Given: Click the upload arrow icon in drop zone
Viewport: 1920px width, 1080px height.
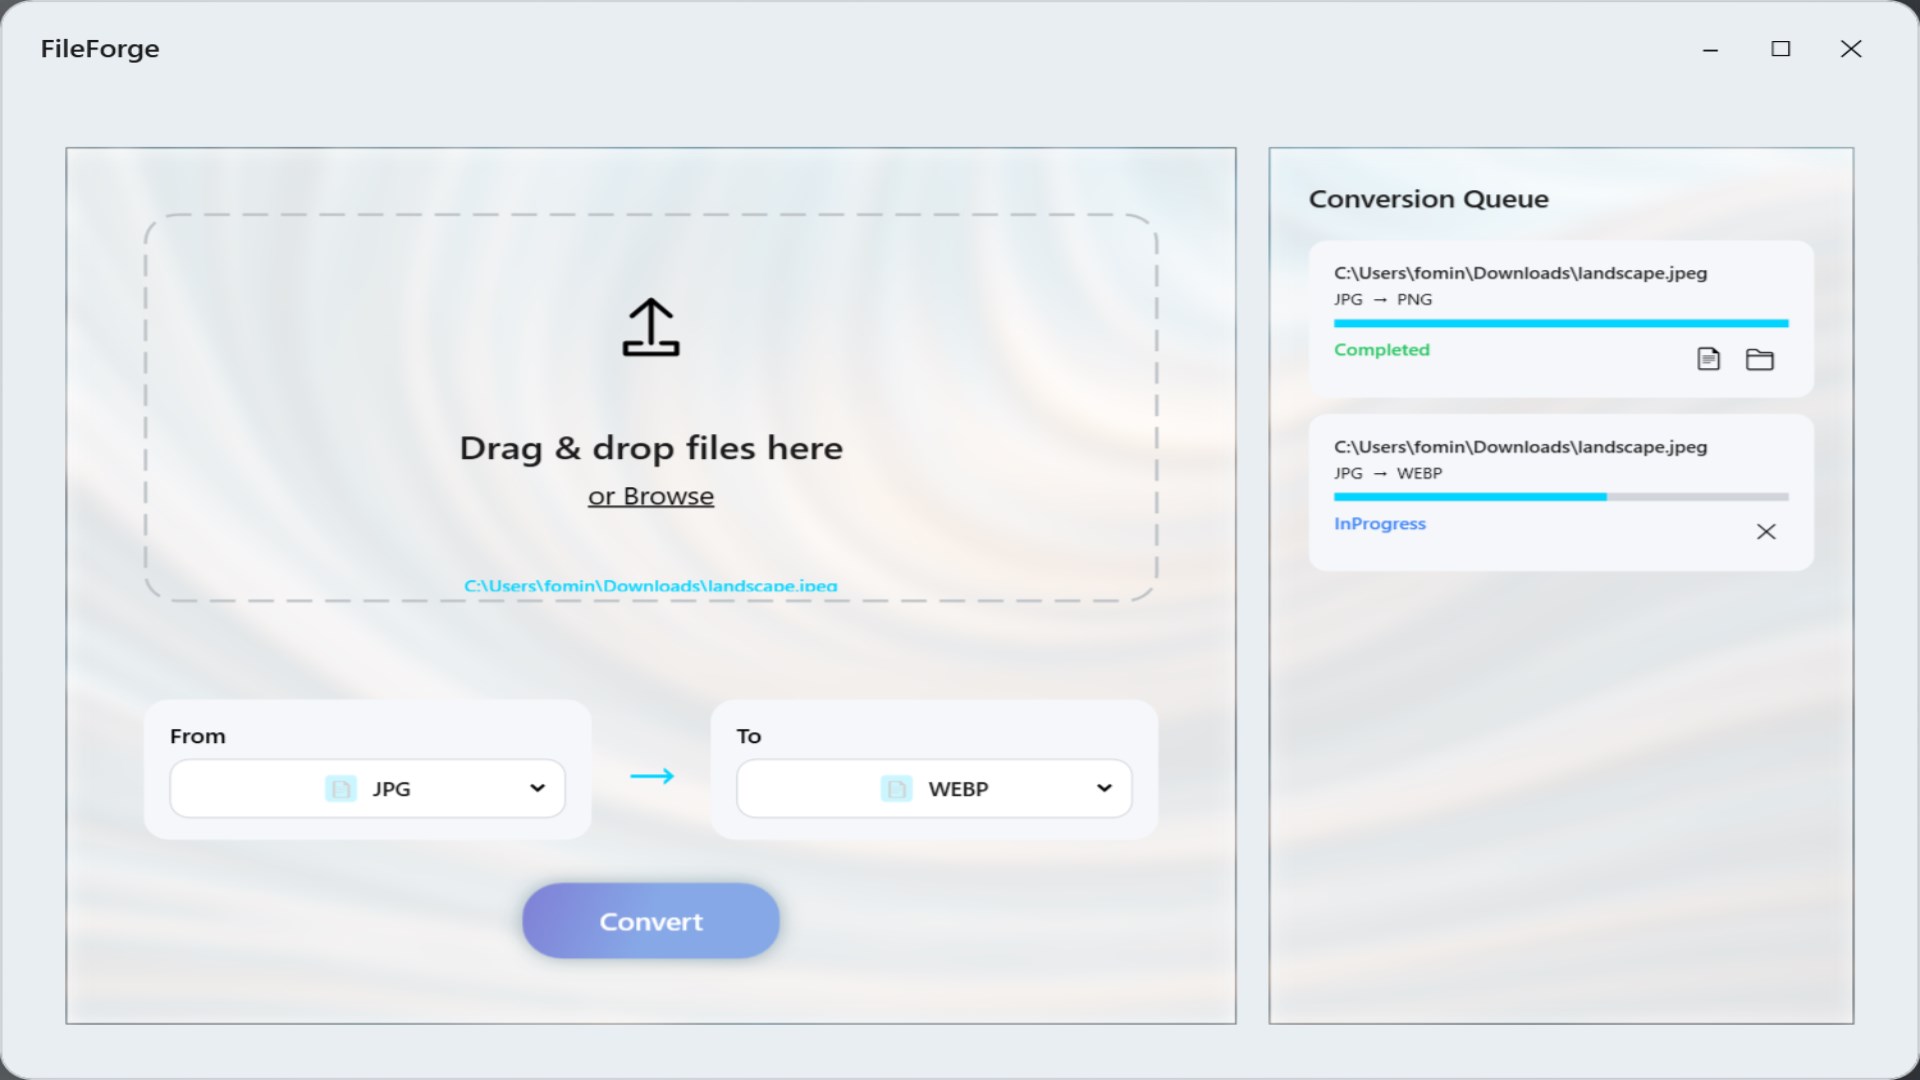Looking at the screenshot, I should click(x=651, y=327).
